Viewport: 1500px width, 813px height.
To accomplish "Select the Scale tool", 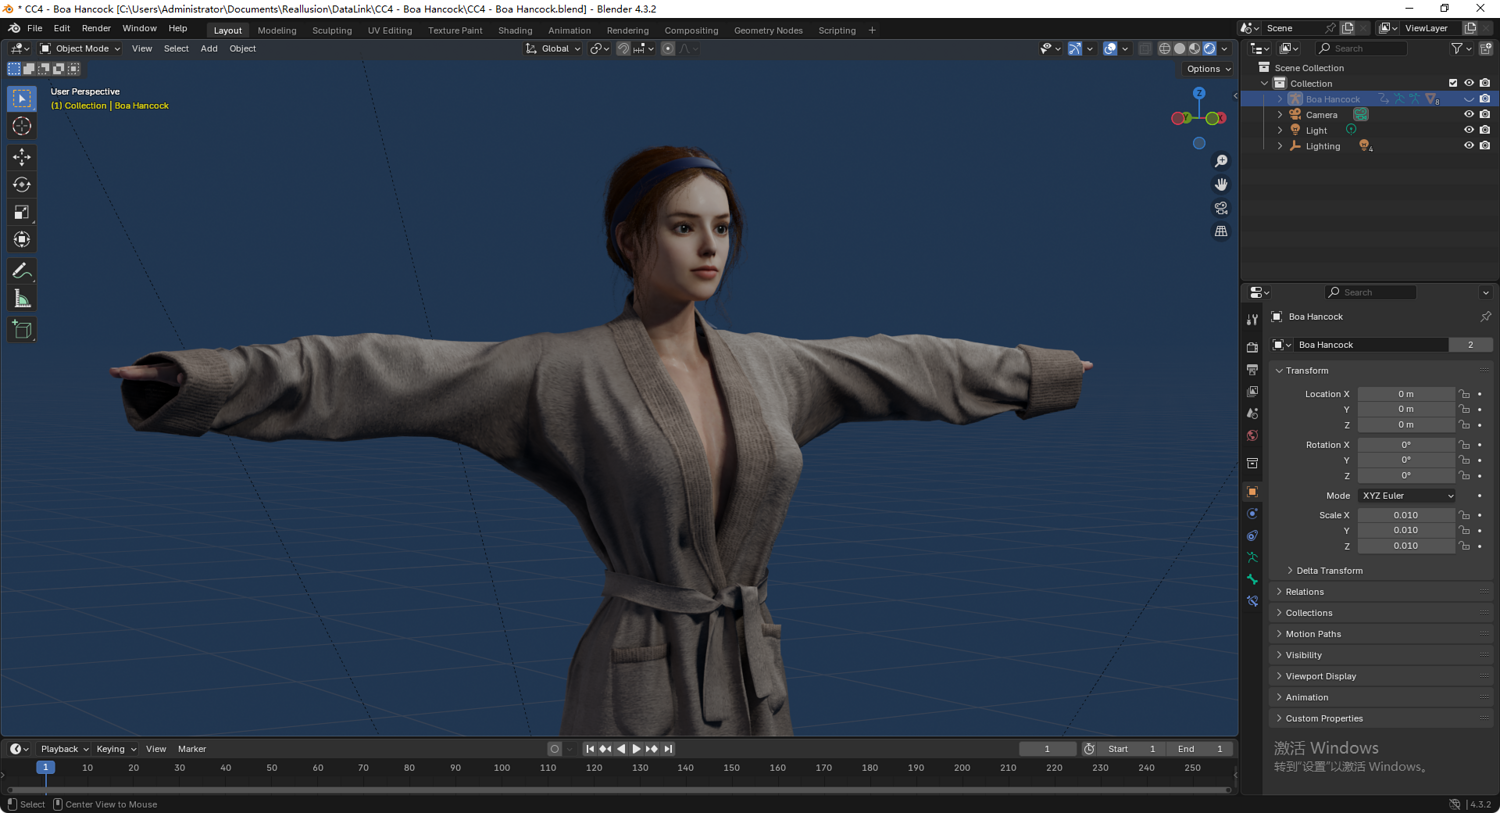I will (22, 212).
